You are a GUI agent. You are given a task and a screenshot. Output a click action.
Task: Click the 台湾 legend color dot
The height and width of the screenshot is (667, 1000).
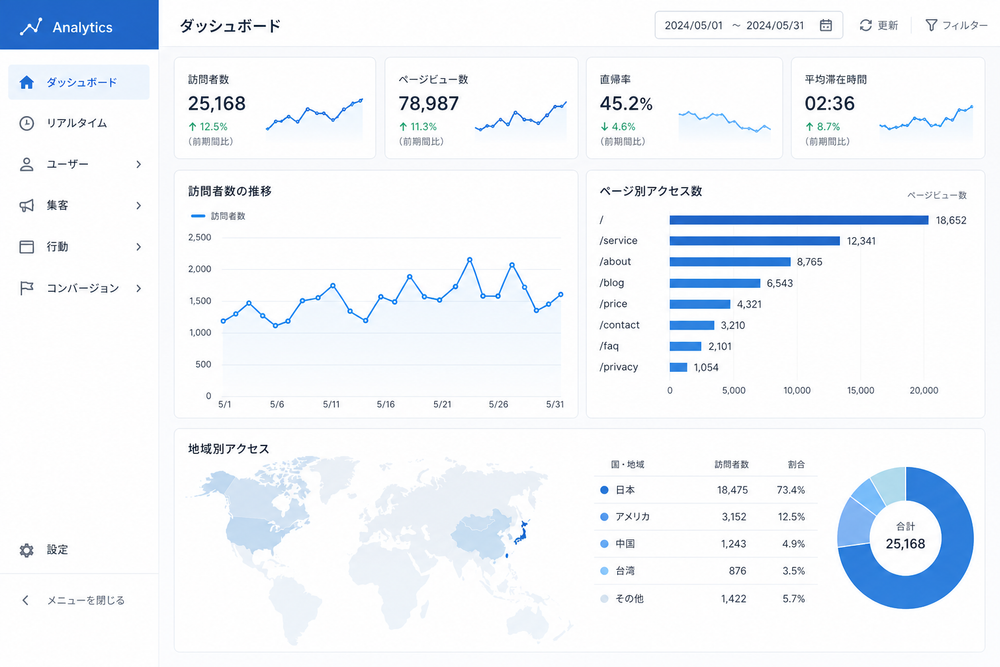point(605,571)
